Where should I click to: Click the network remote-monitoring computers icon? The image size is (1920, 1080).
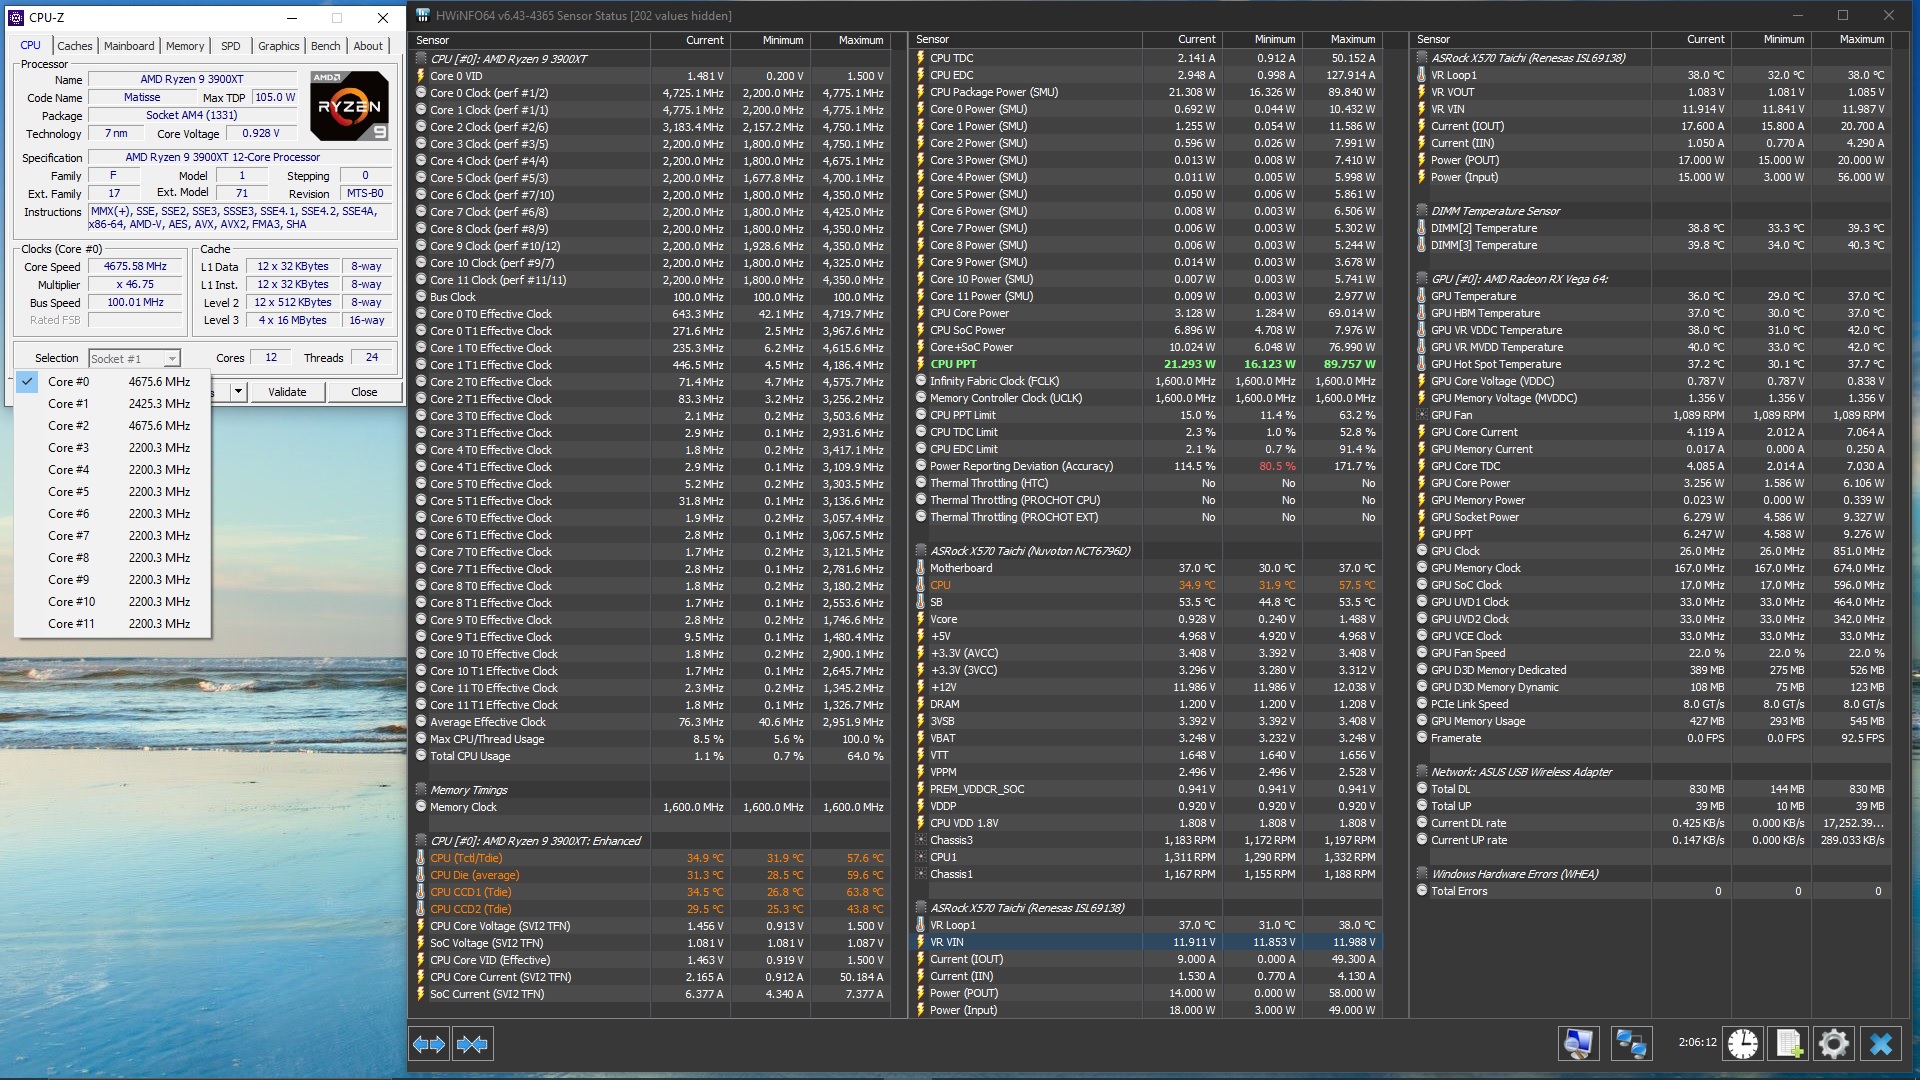click(1631, 1044)
